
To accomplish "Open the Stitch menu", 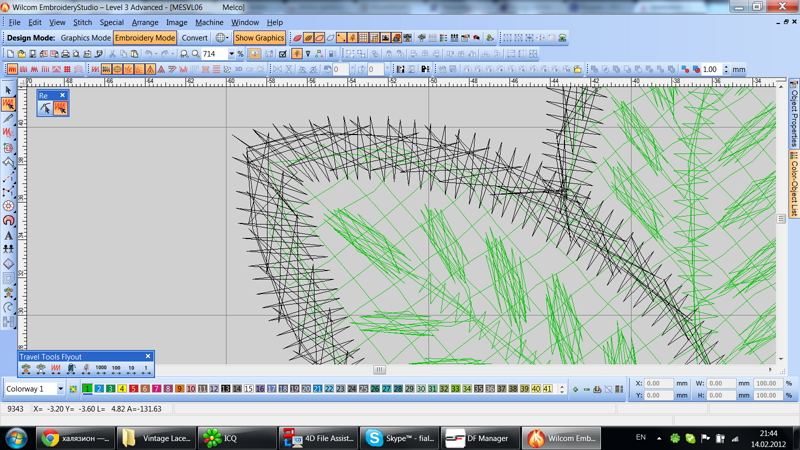I will [x=82, y=22].
